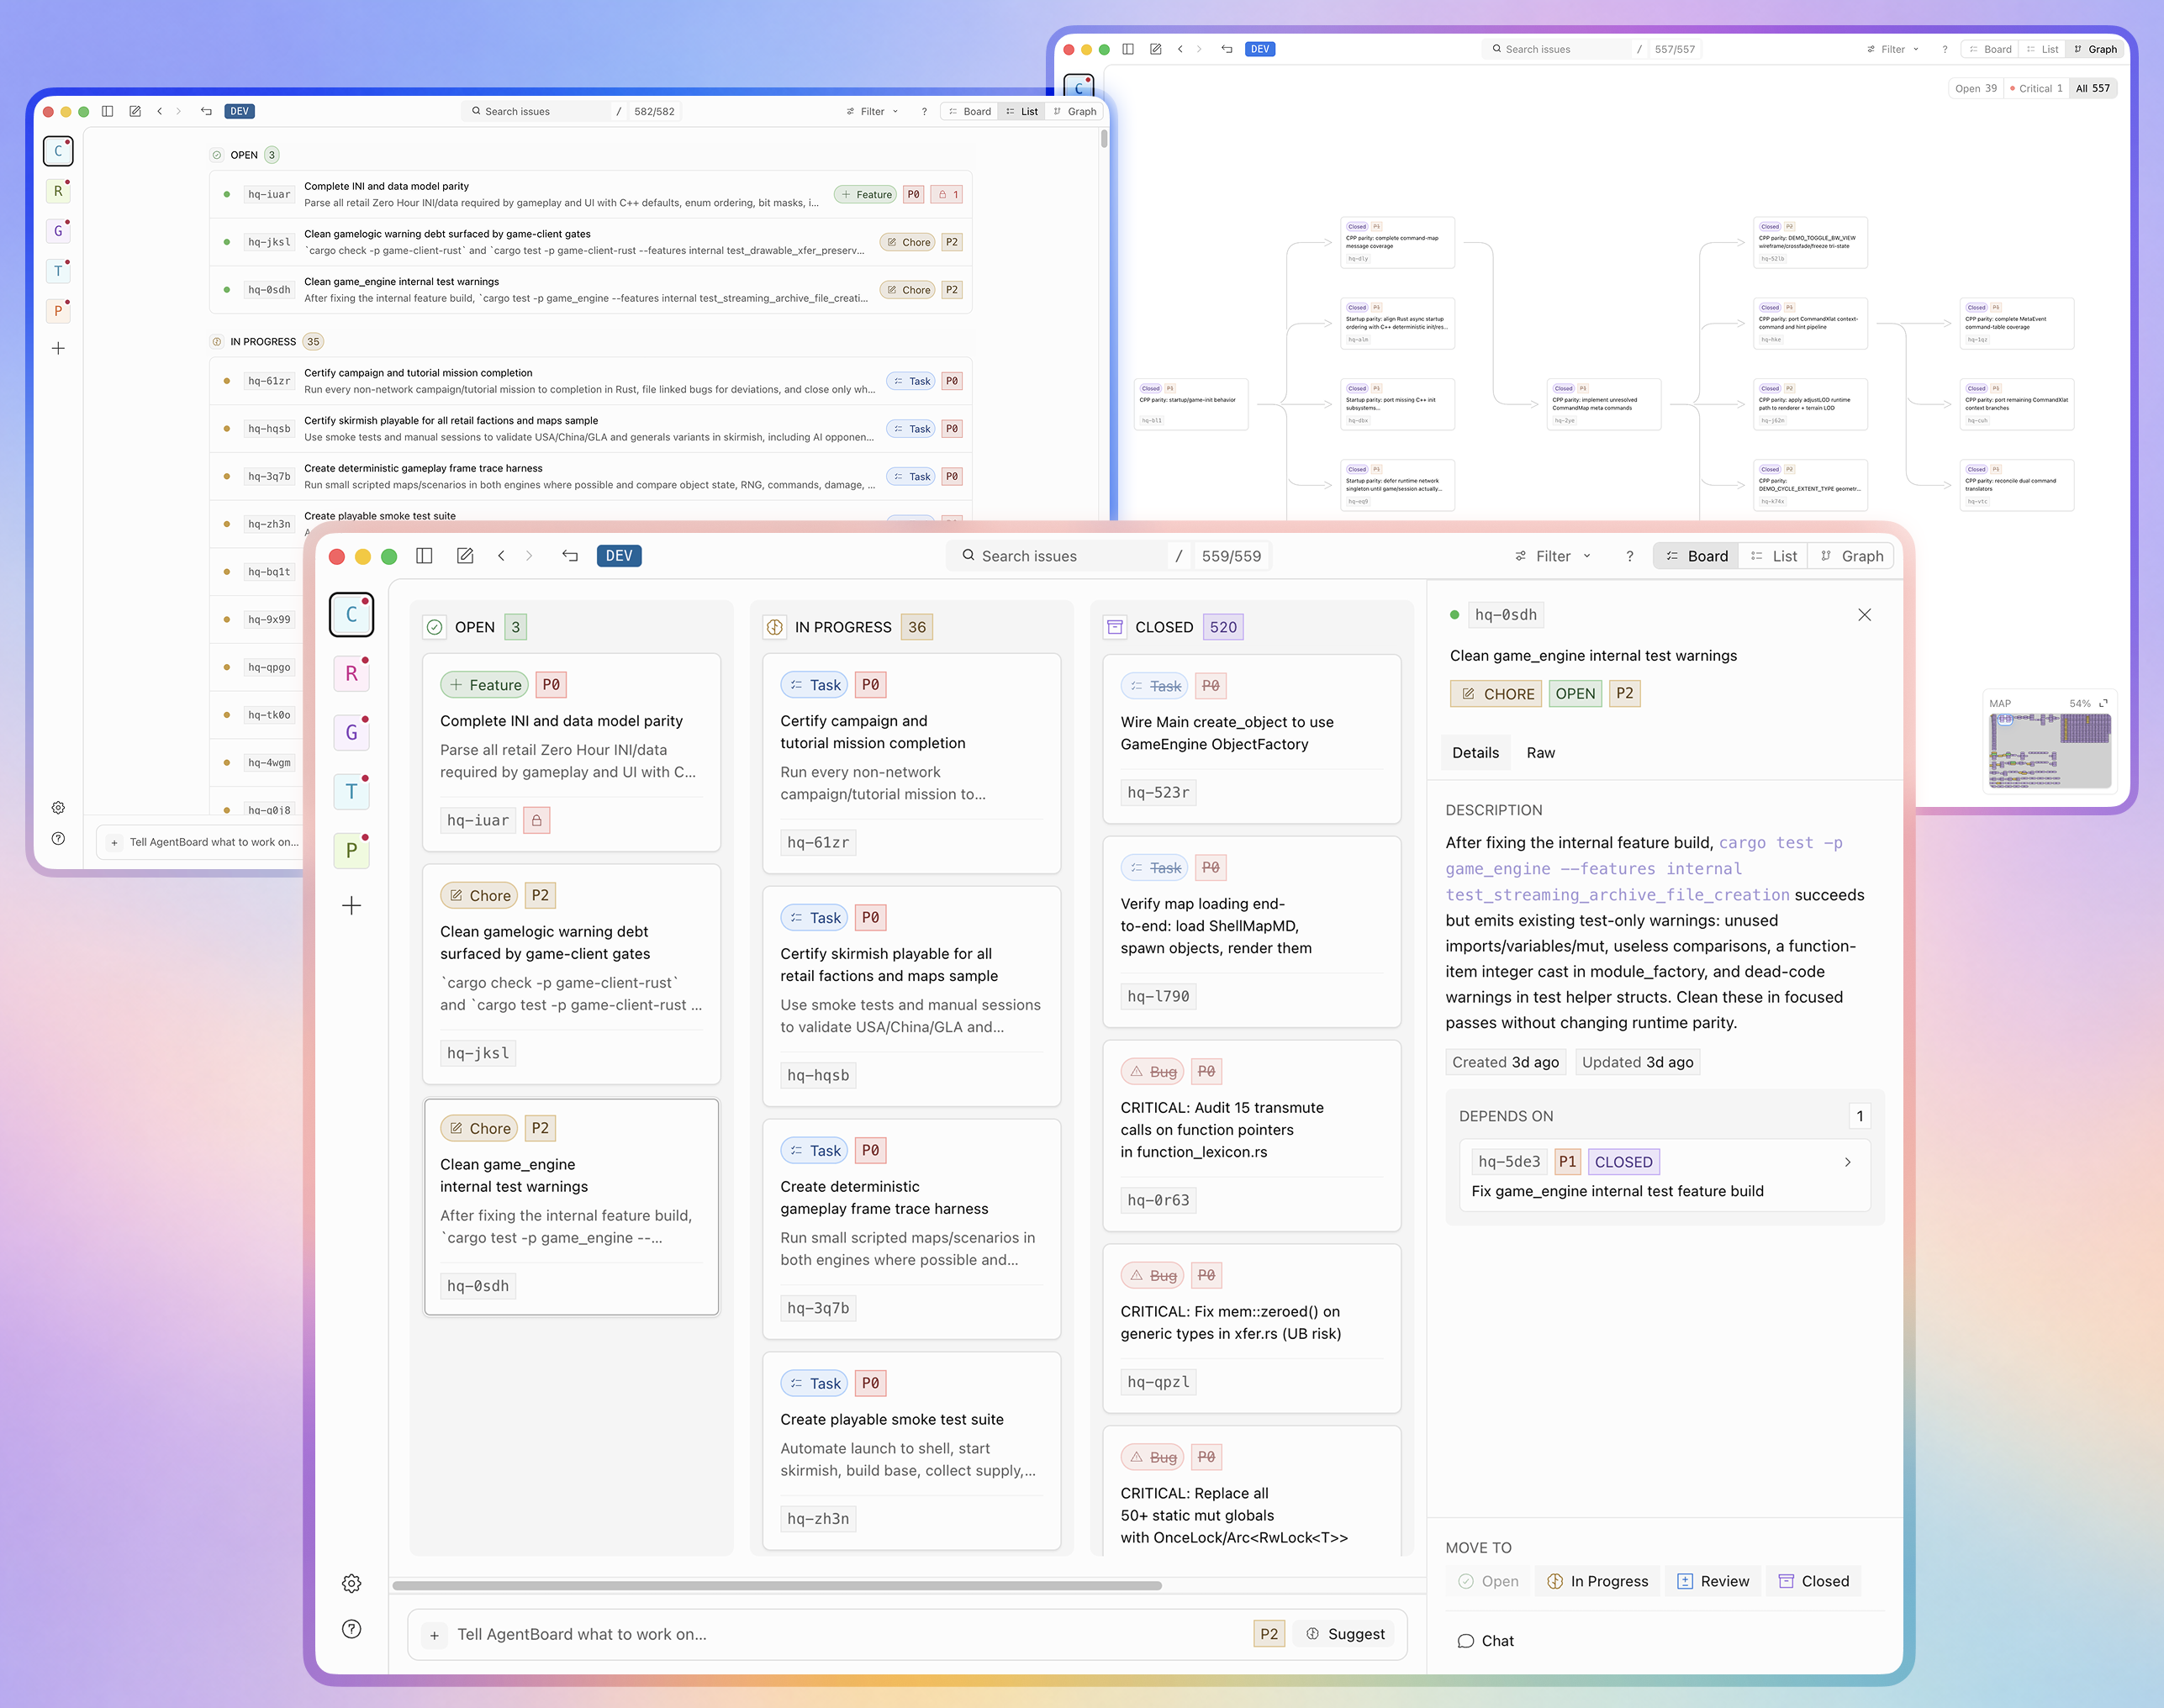
Task: Open settings gear in front window sidebar
Action: pyautogui.click(x=351, y=1583)
